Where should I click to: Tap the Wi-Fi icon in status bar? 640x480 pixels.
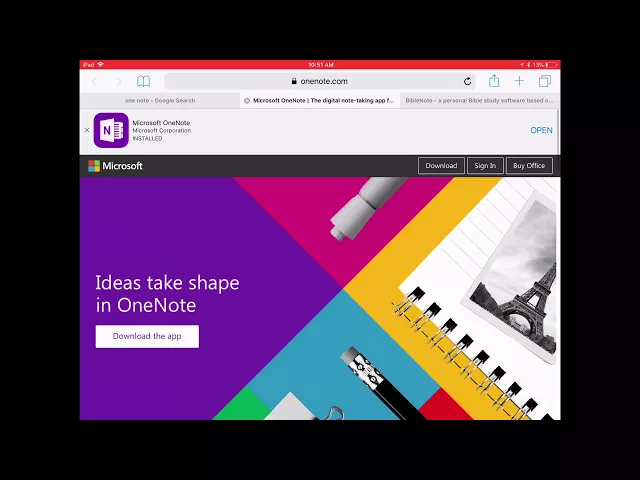(100, 64)
